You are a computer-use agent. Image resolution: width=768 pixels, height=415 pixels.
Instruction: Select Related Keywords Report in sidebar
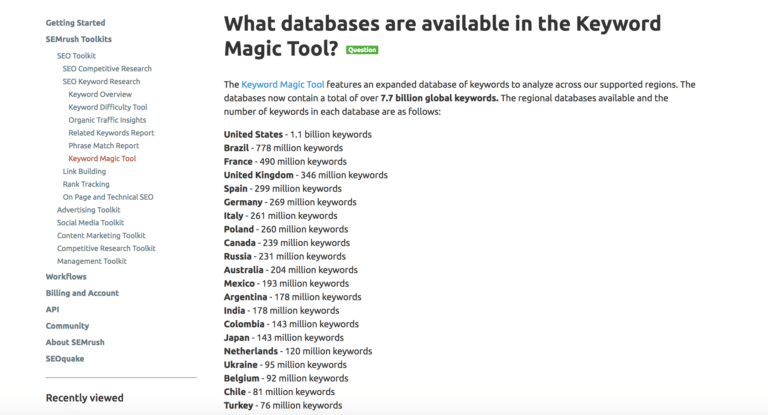click(x=111, y=133)
